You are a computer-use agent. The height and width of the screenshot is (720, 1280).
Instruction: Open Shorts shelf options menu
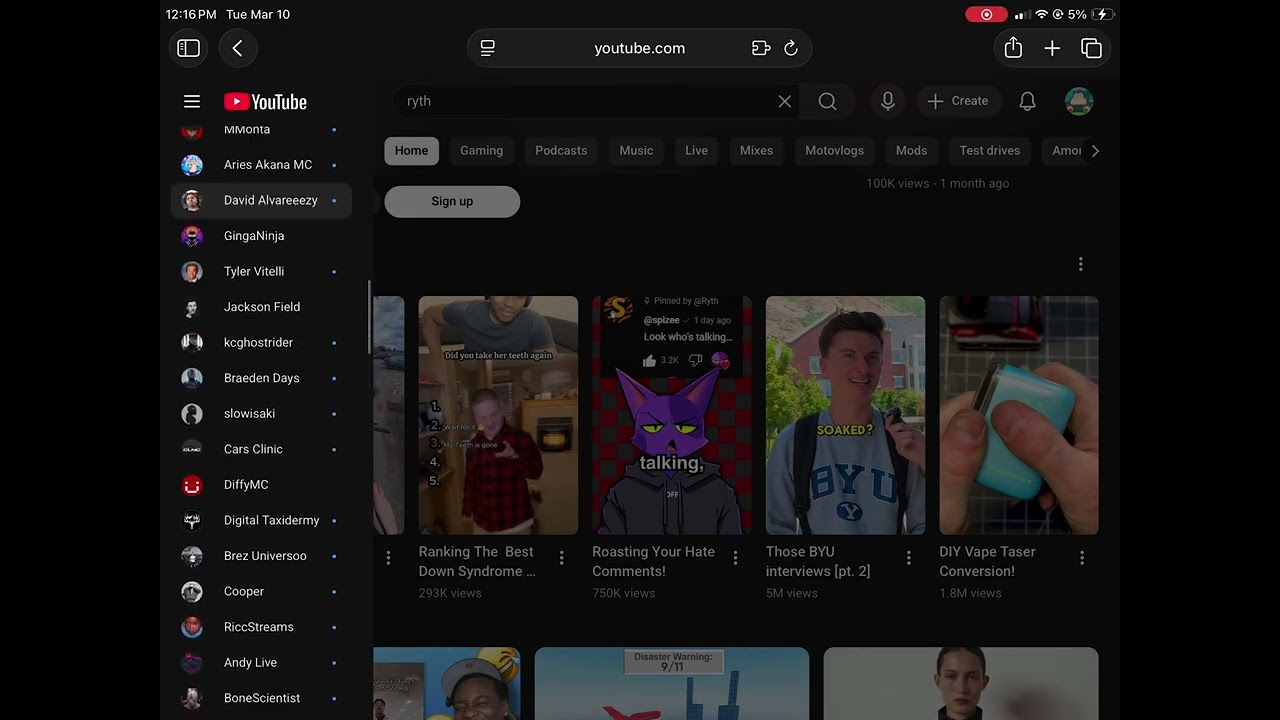[1080, 264]
